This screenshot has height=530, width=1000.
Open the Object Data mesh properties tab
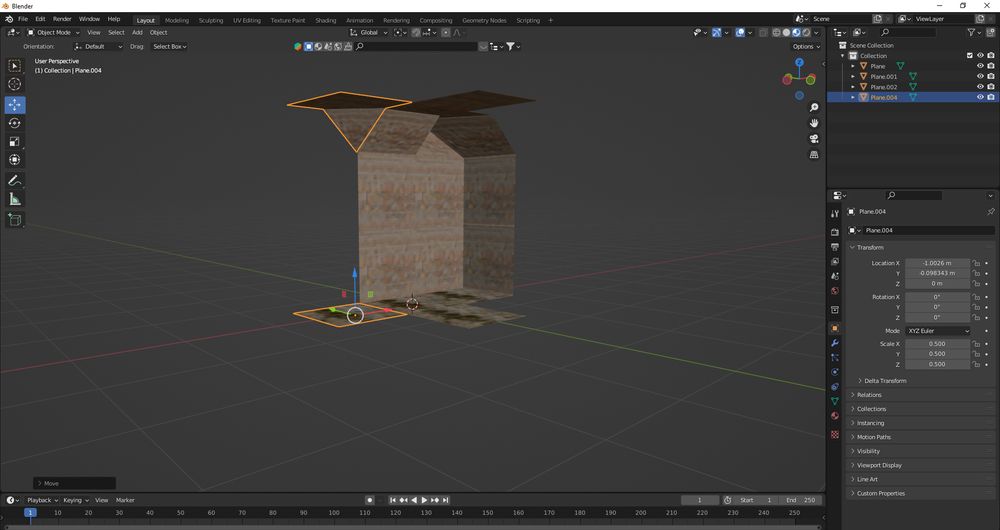coord(835,401)
